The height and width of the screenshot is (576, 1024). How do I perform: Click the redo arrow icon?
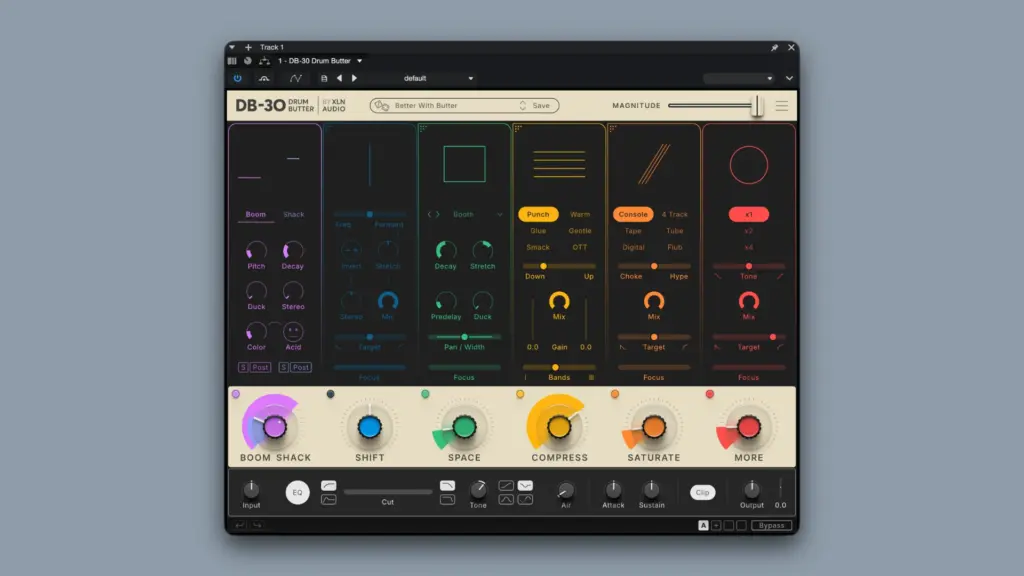click(x=257, y=524)
